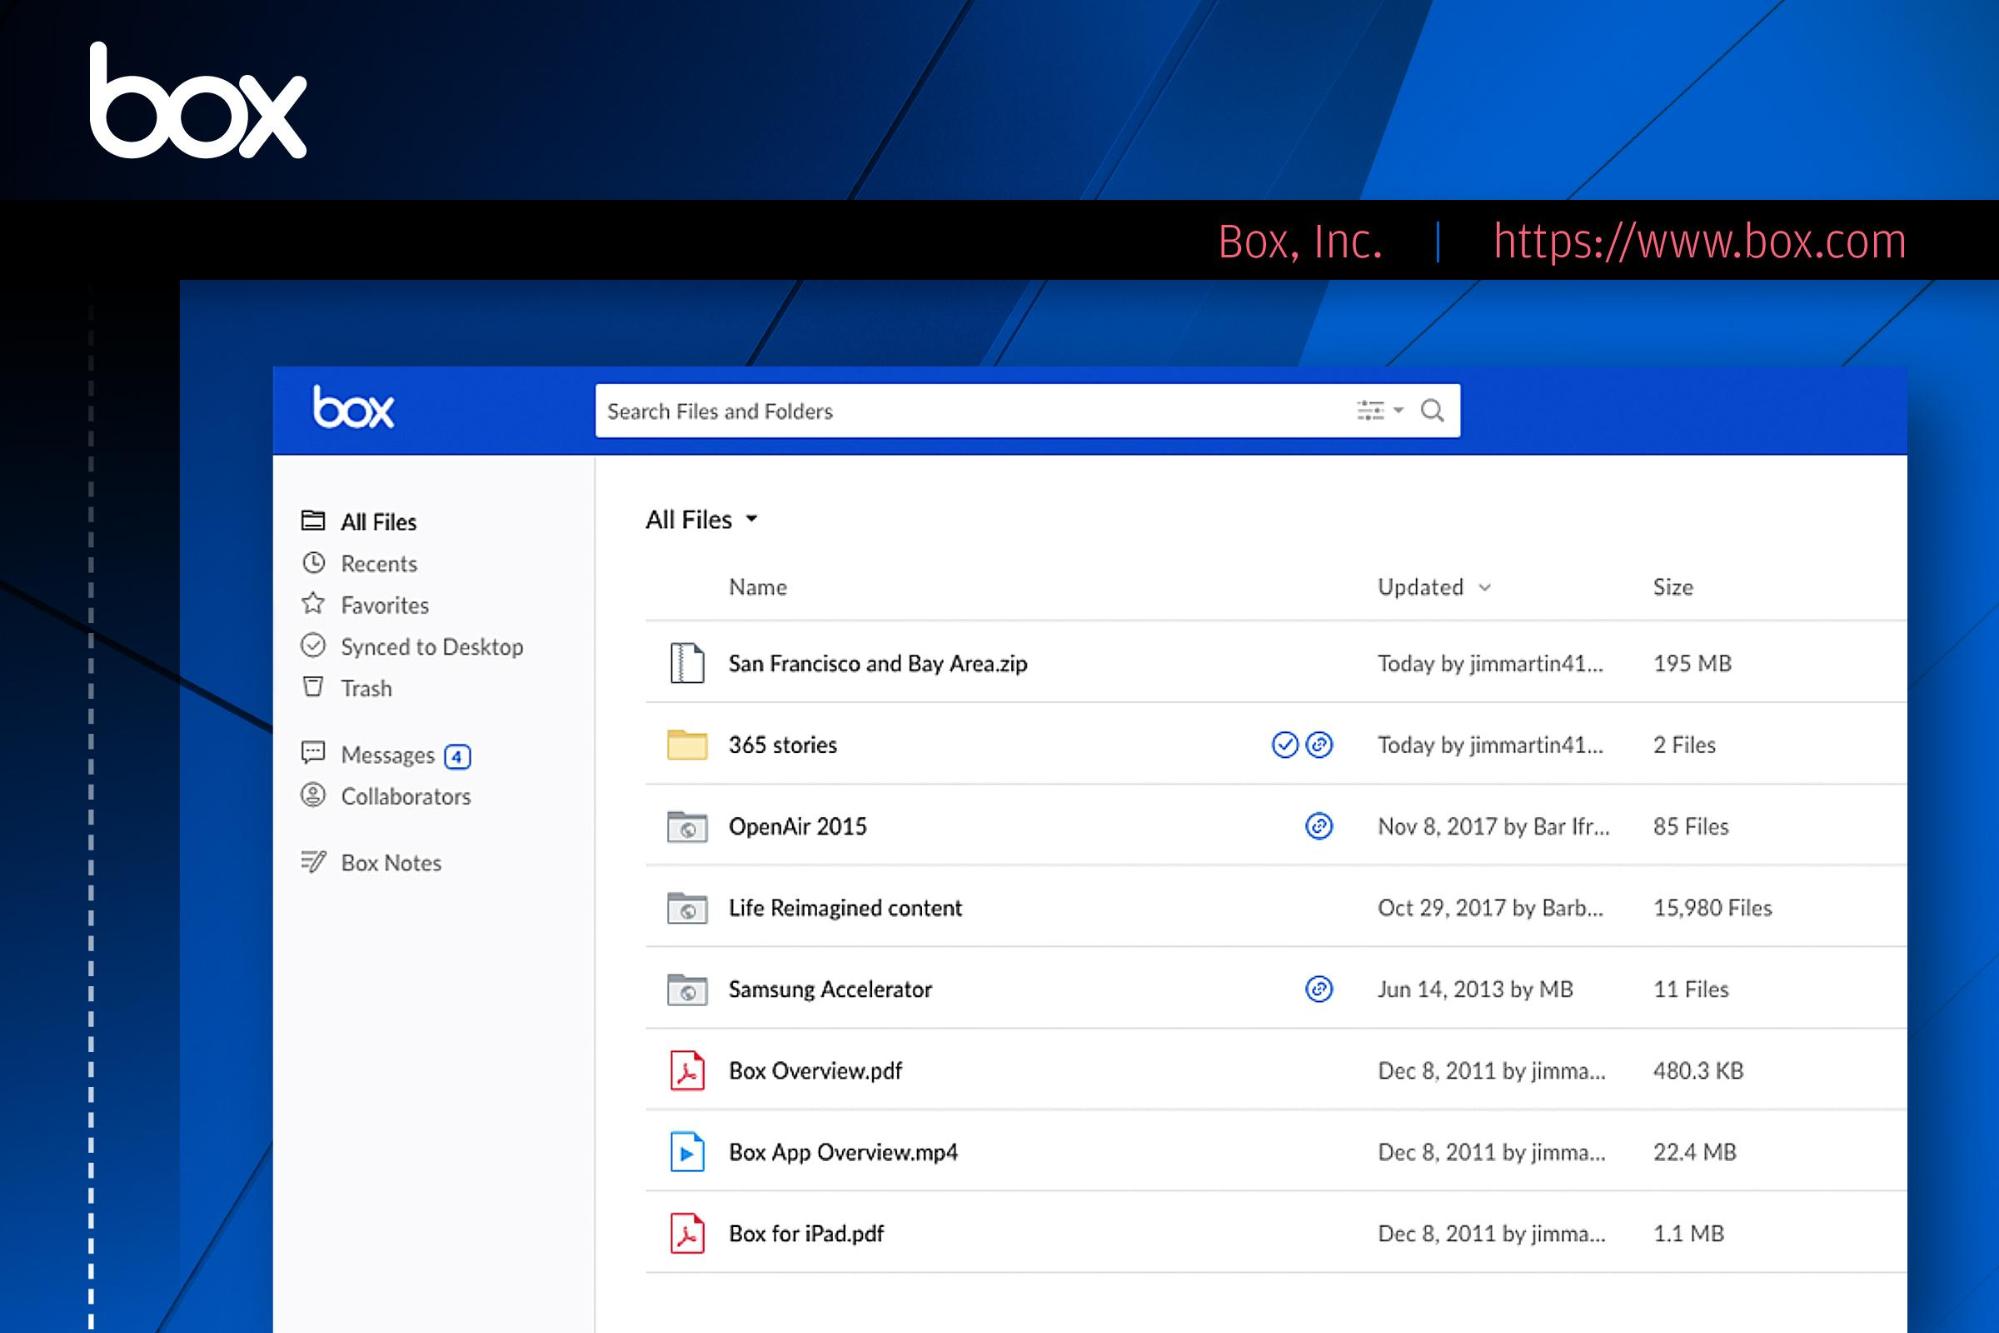Click the Messages icon with badge

click(x=387, y=753)
